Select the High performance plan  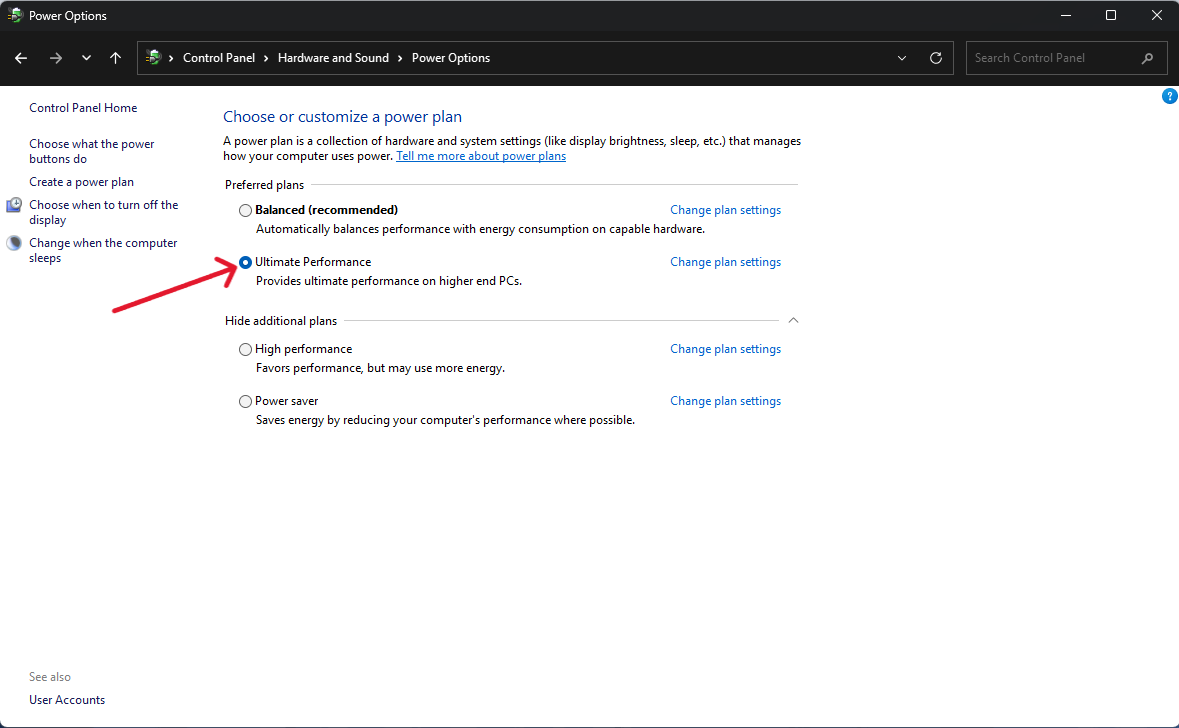point(245,349)
